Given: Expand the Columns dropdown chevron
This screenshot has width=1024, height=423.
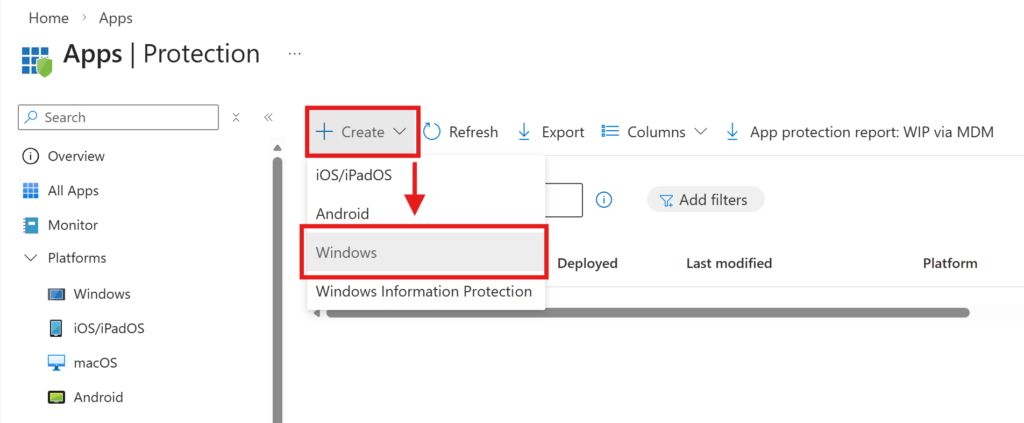Looking at the screenshot, I should point(700,132).
